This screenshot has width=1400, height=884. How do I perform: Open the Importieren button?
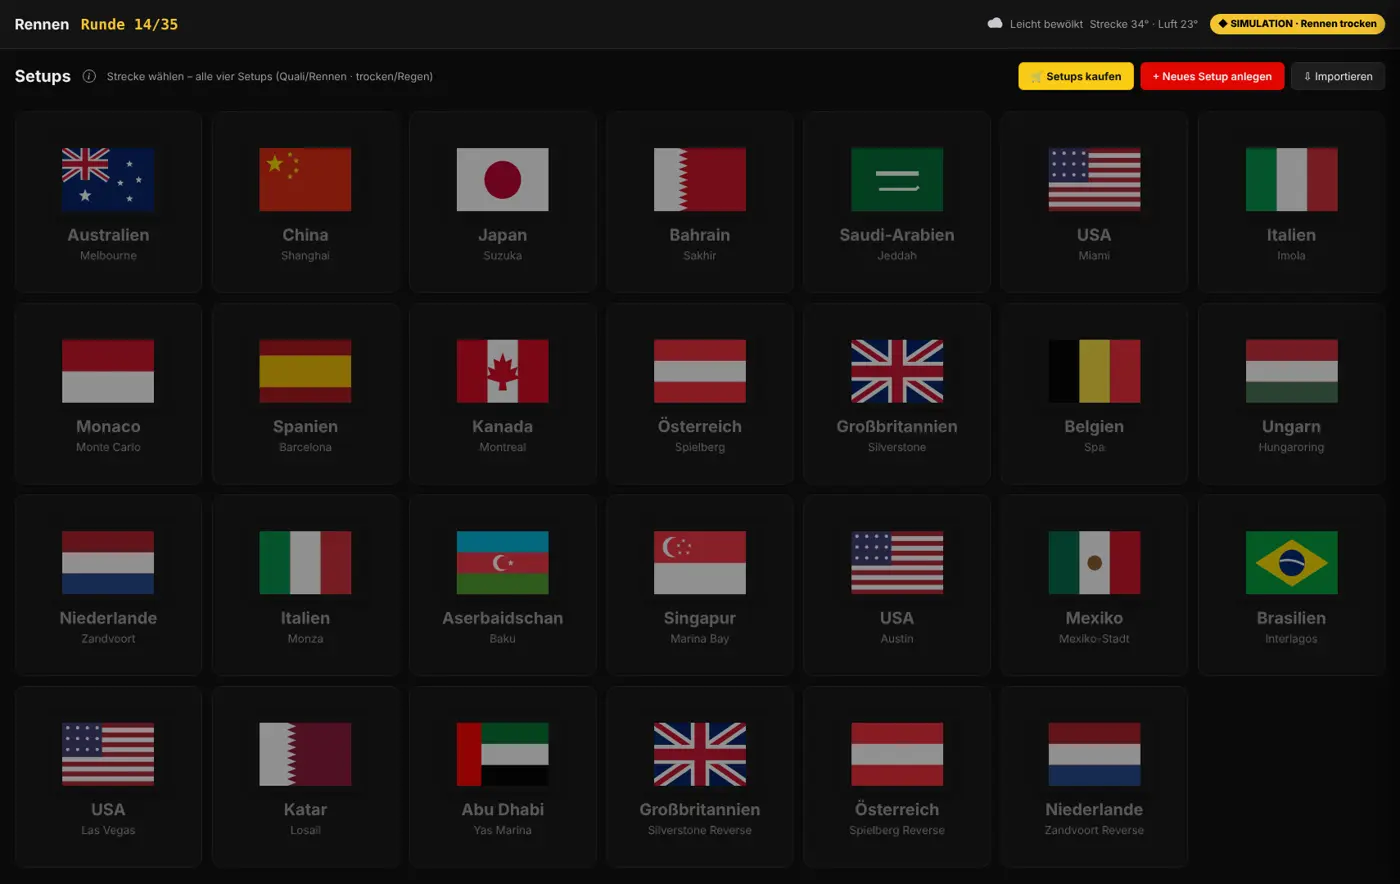(x=1338, y=76)
